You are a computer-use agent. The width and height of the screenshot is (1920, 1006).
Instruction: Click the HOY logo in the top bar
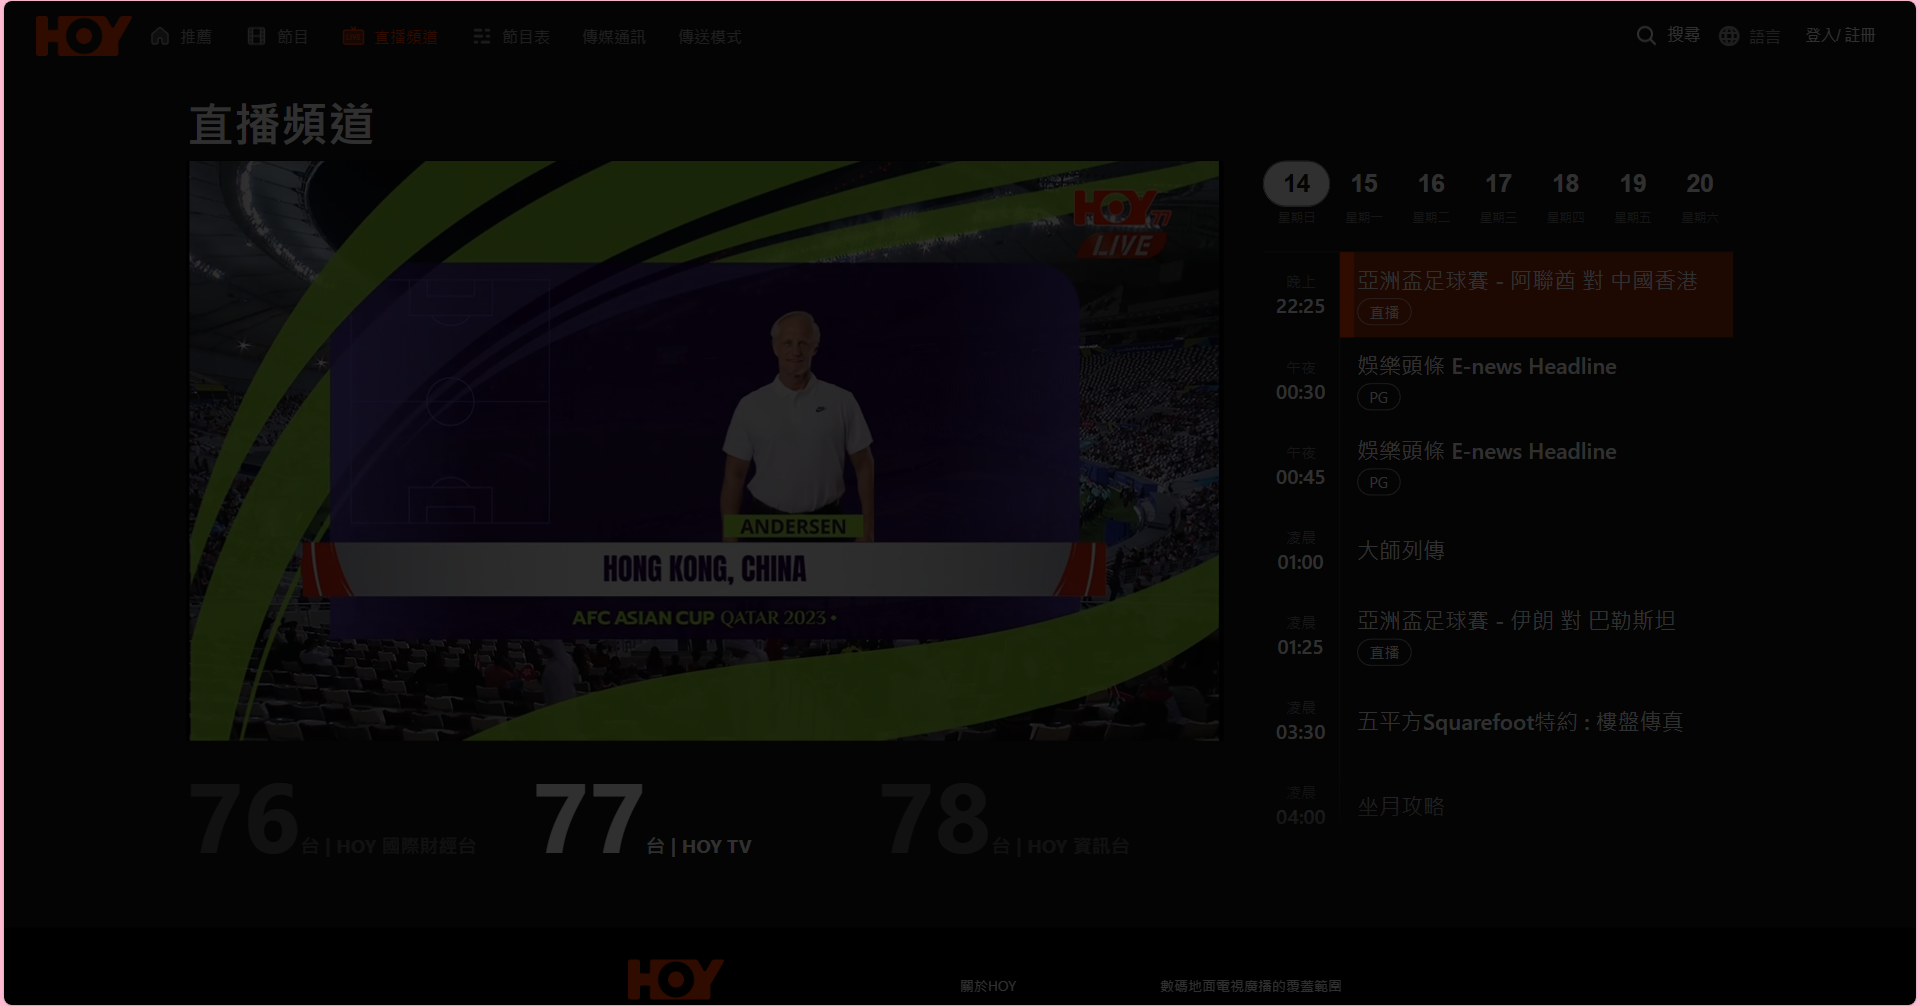coord(84,36)
